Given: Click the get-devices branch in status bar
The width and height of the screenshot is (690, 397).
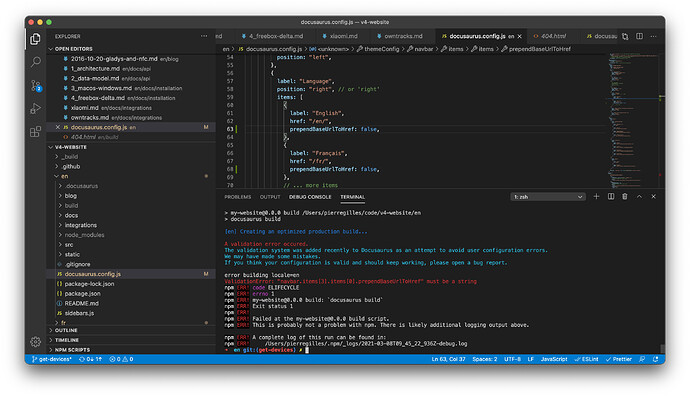Looking at the screenshot, I should pos(51,359).
